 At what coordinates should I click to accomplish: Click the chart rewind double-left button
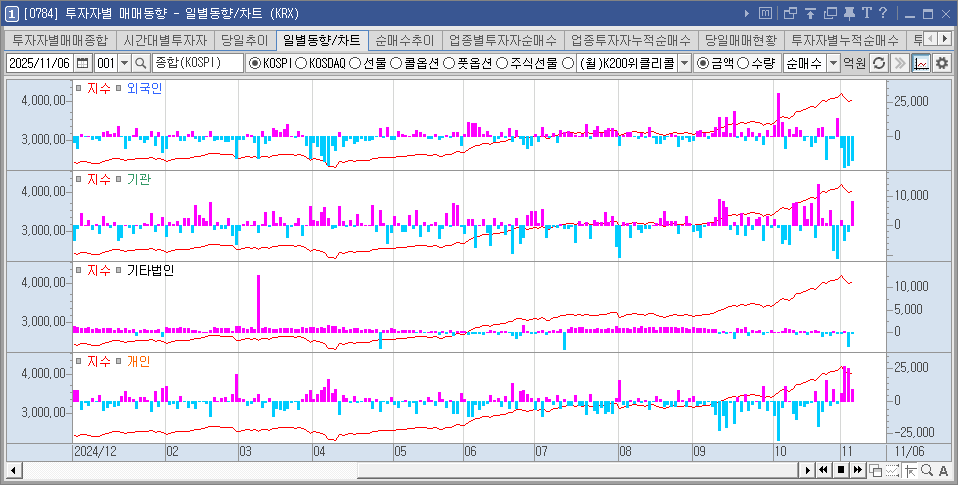tap(823, 470)
